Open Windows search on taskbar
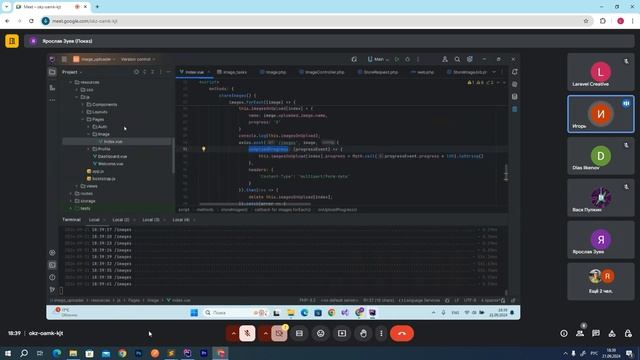The height and width of the screenshot is (360, 640). tap(24, 353)
